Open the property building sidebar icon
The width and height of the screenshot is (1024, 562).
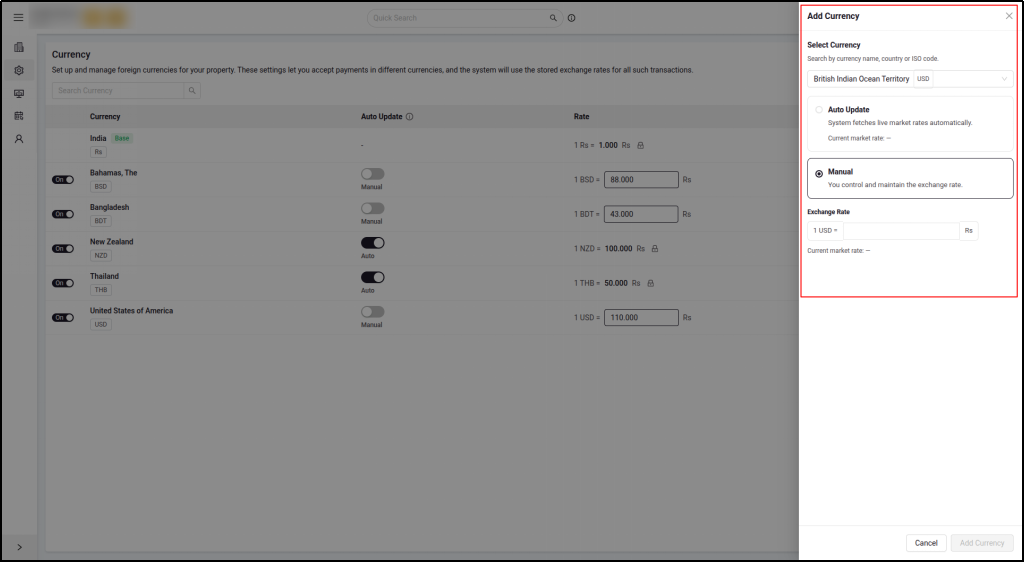pos(18,47)
